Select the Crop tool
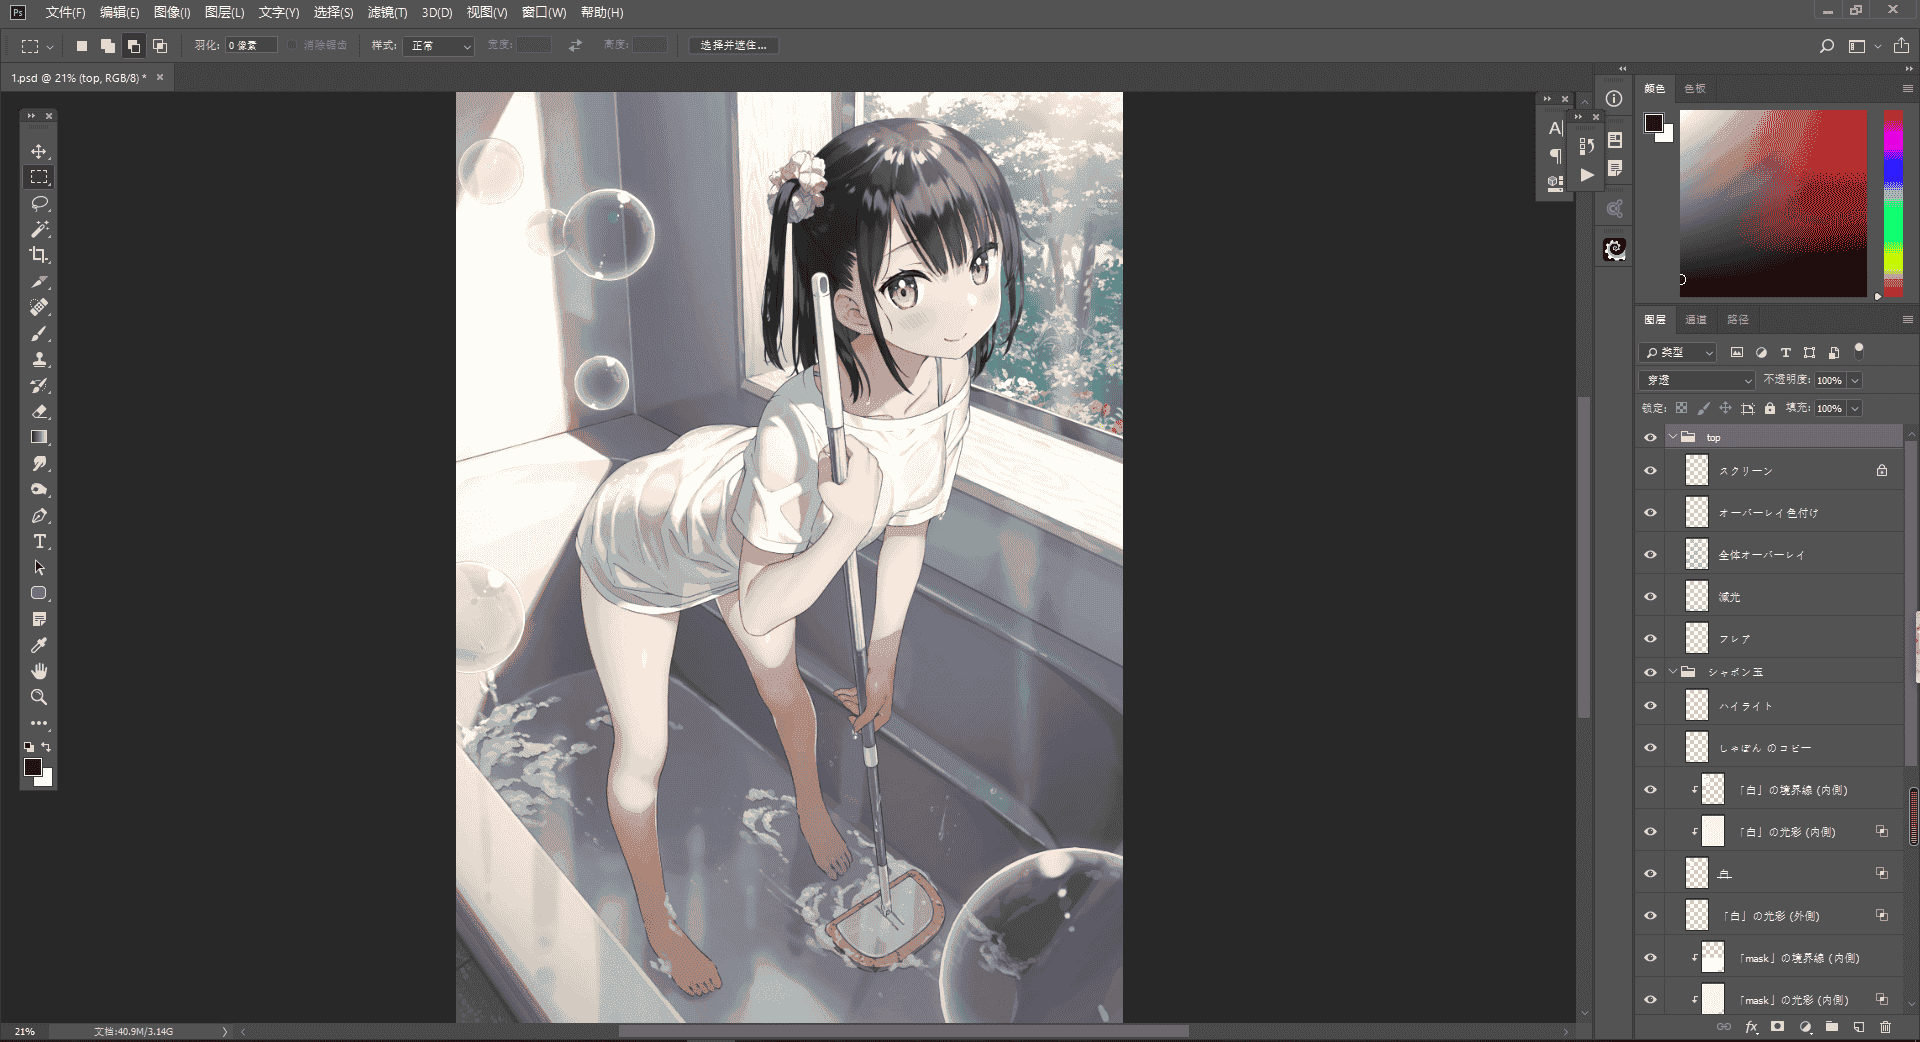Image resolution: width=1920 pixels, height=1042 pixels. pos(39,256)
